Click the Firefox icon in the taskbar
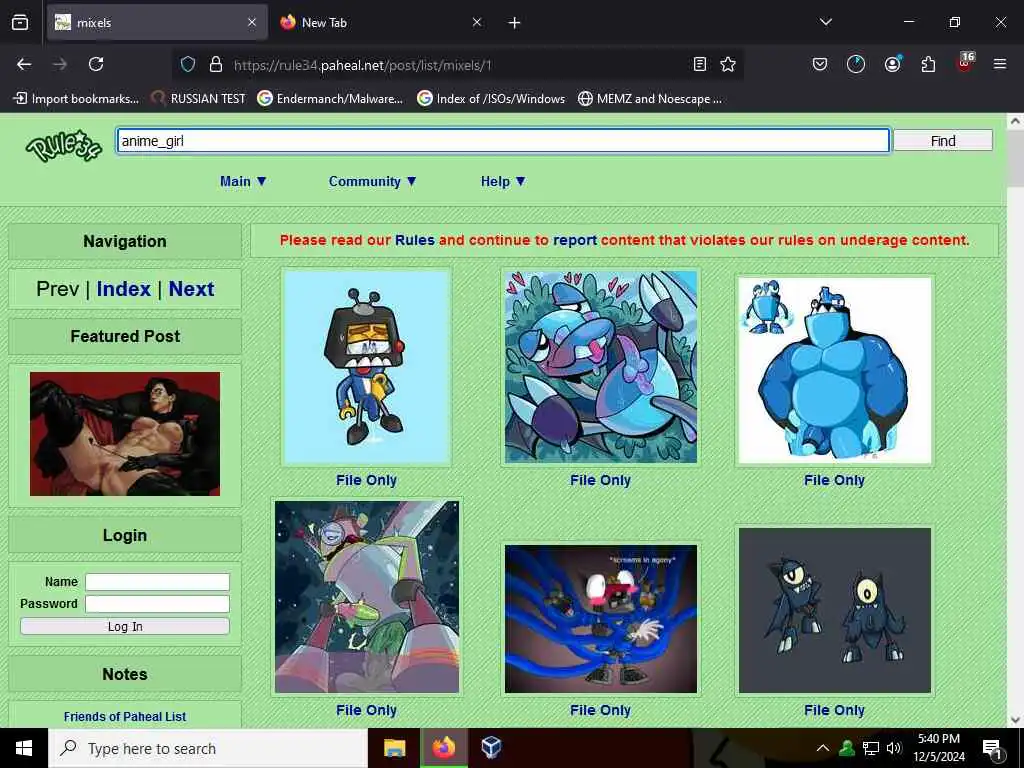This screenshot has width=1024, height=768. click(x=443, y=748)
